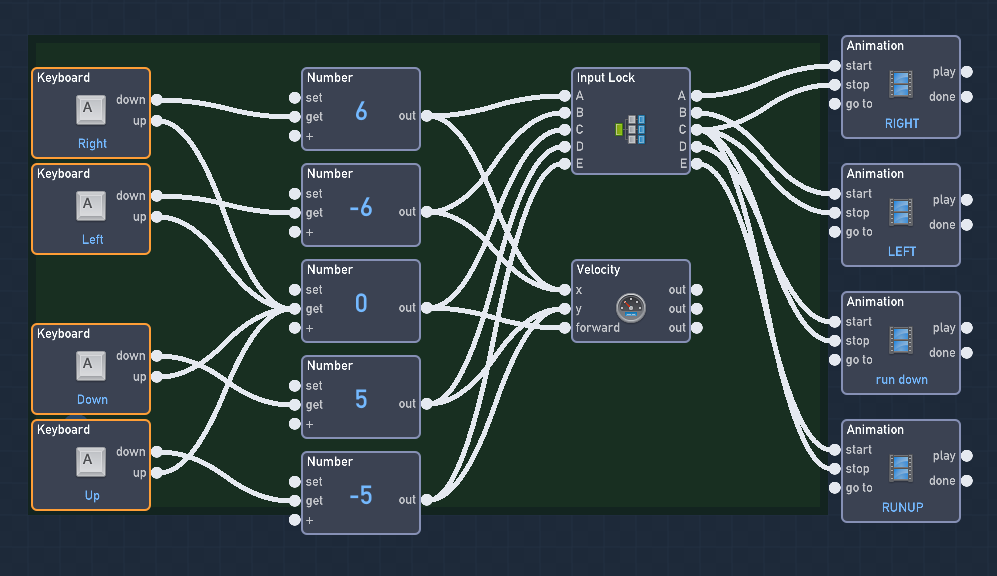997x576 pixels.
Task: Click the film icon in the RIGHT Animation node
Action: point(901,84)
